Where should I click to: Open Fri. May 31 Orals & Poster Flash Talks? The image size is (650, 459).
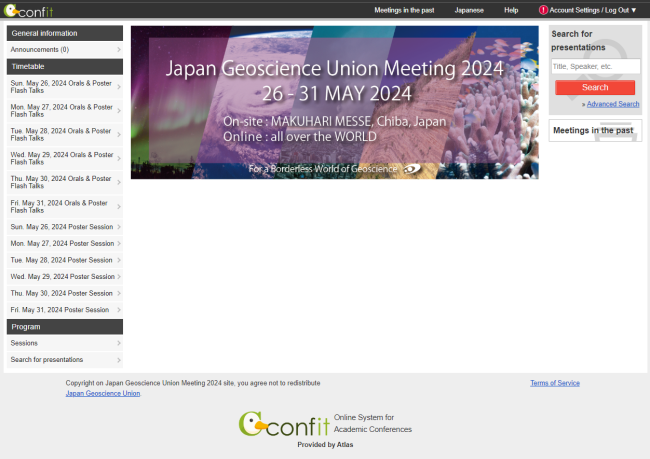65,206
